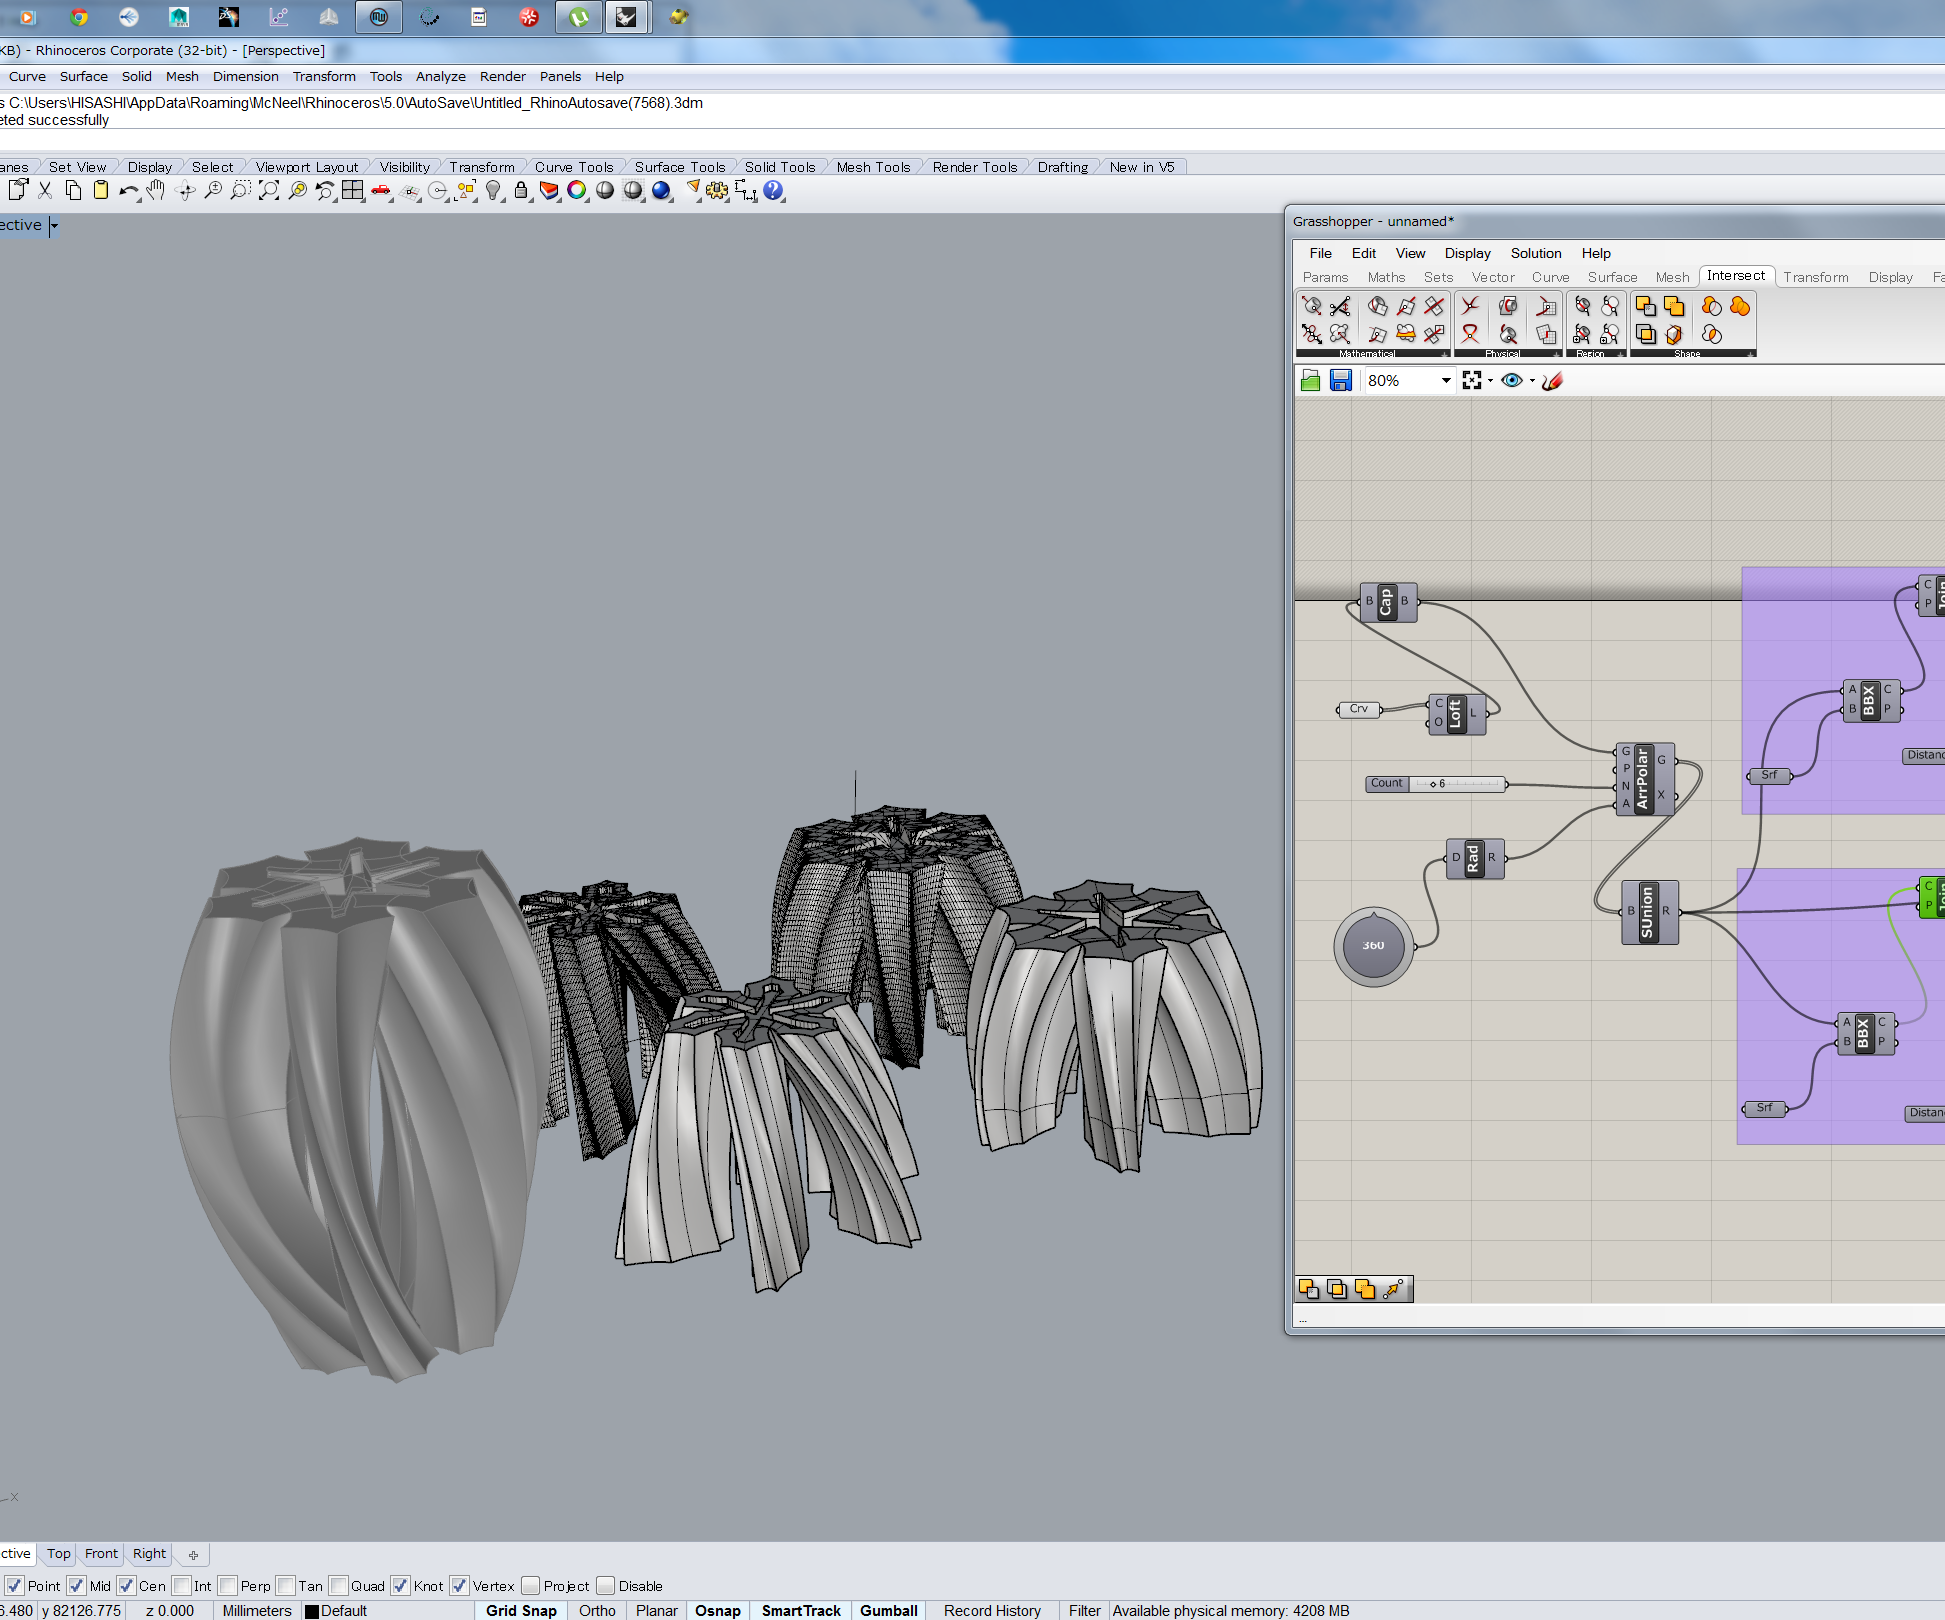Expand the Mathematical panel plus corner
This screenshot has width=1945, height=1620.
(x=1444, y=354)
